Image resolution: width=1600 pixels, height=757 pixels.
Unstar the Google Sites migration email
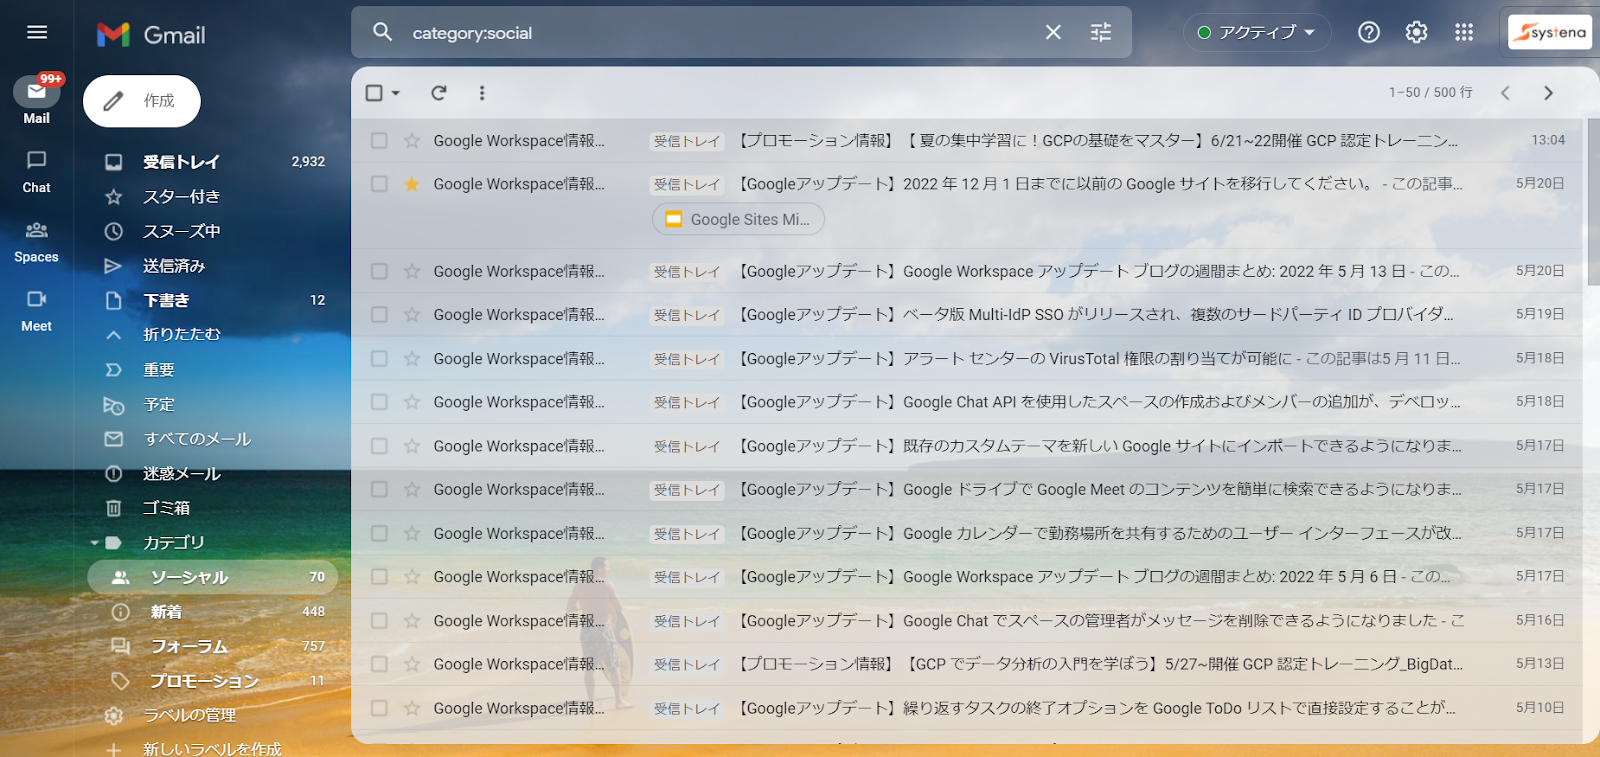411,184
